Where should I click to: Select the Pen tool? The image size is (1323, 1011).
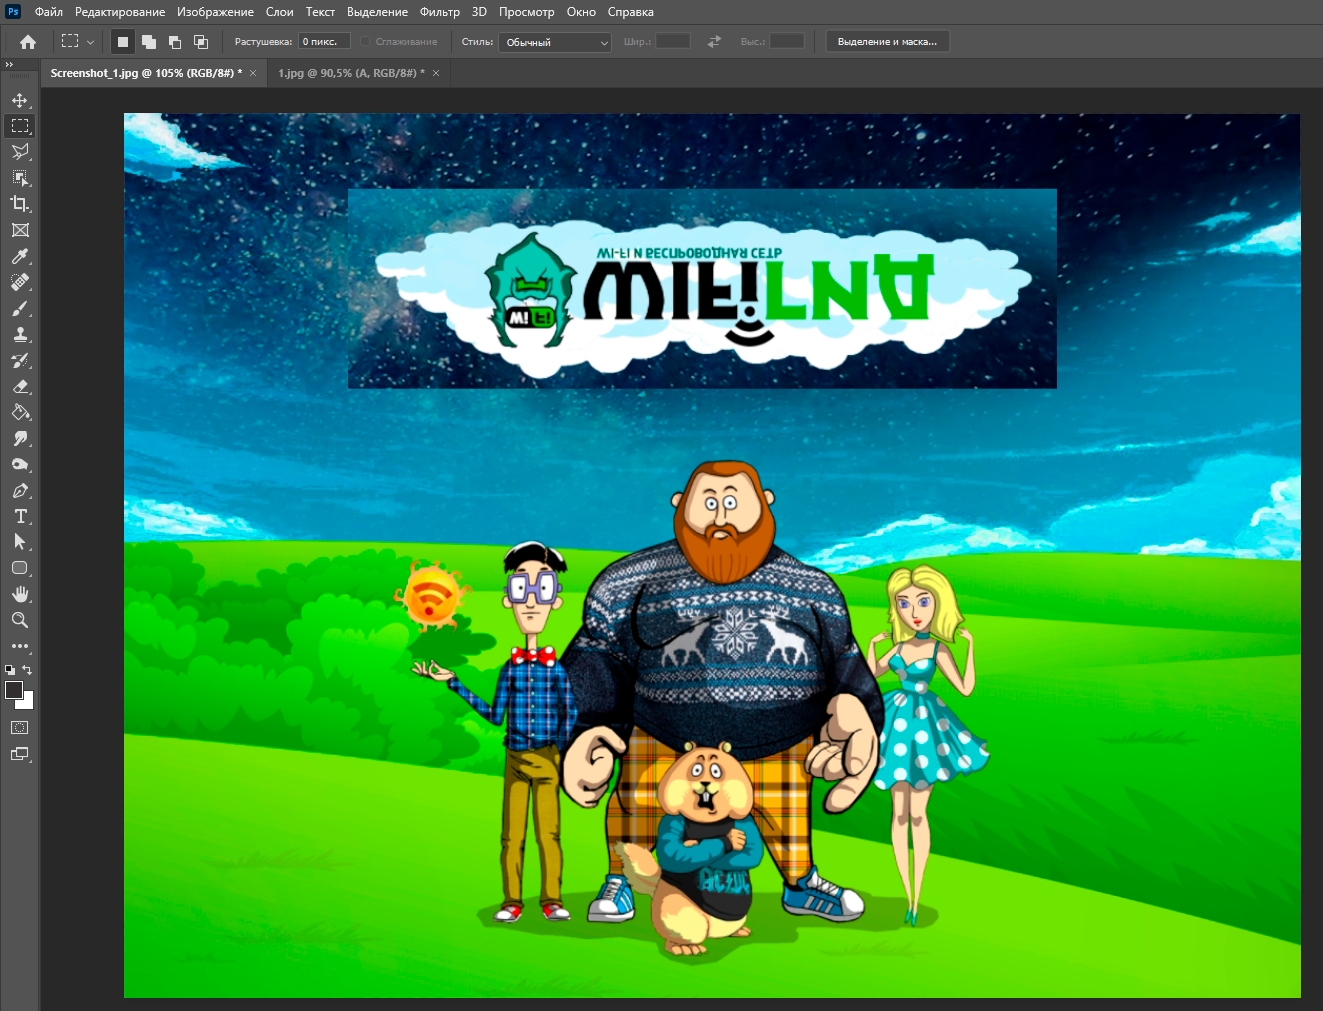pos(20,490)
